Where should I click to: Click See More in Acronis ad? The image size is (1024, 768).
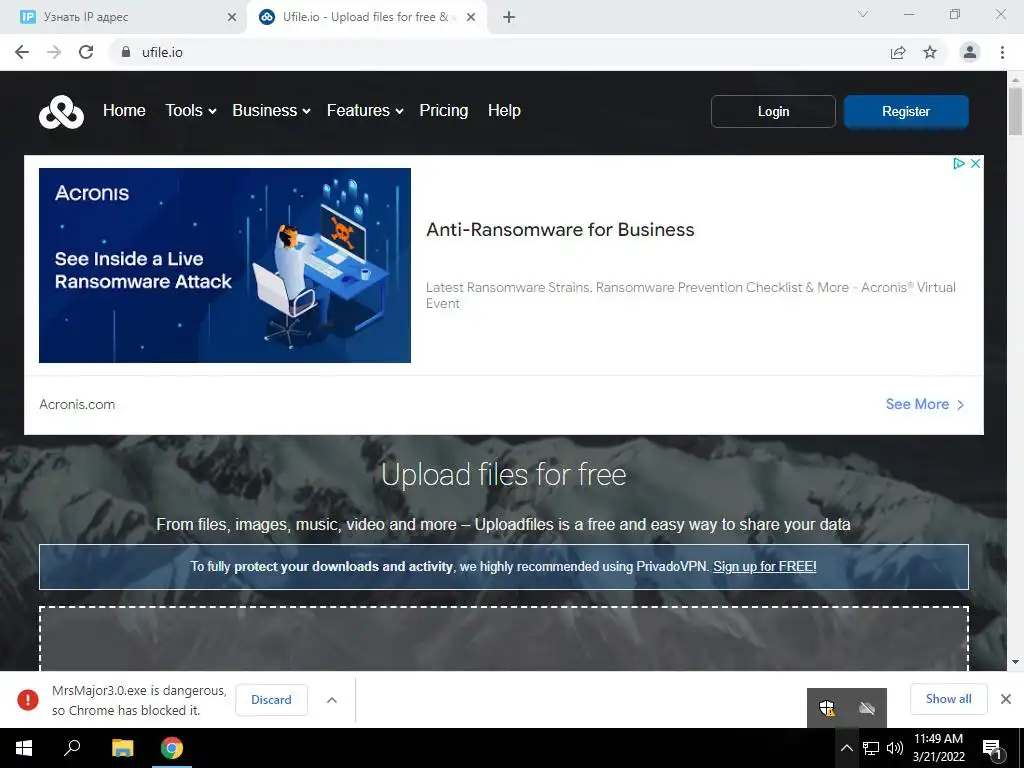[x=925, y=404]
